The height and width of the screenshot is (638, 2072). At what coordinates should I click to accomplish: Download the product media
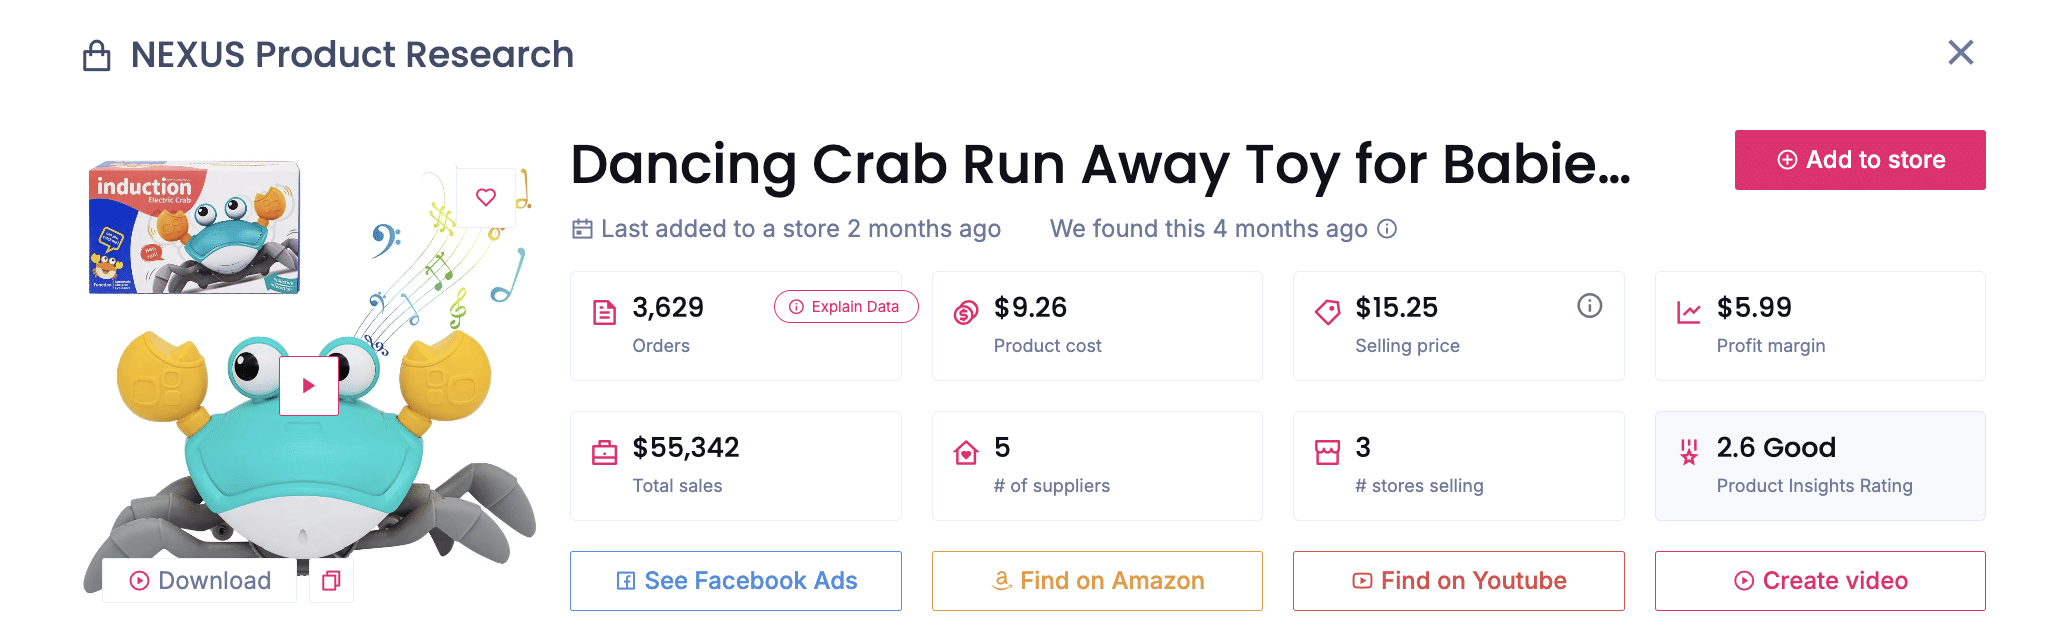point(200,580)
